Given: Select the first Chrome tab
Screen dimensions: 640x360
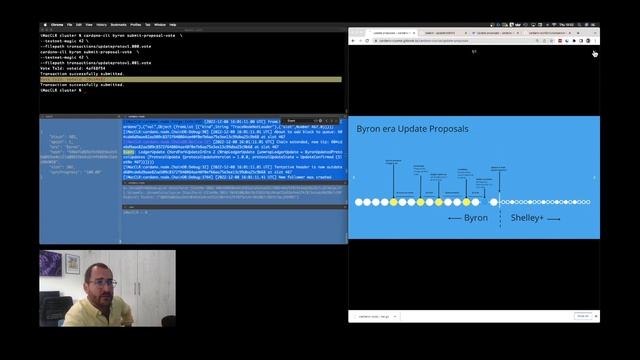Looking at the screenshot, I should click(391, 33).
